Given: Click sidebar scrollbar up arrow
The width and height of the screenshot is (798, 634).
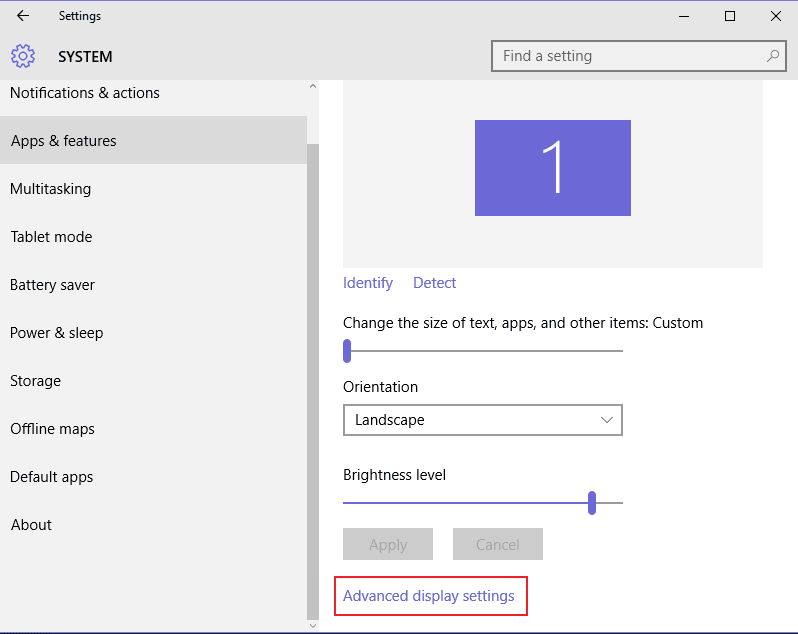Looking at the screenshot, I should click(312, 86).
